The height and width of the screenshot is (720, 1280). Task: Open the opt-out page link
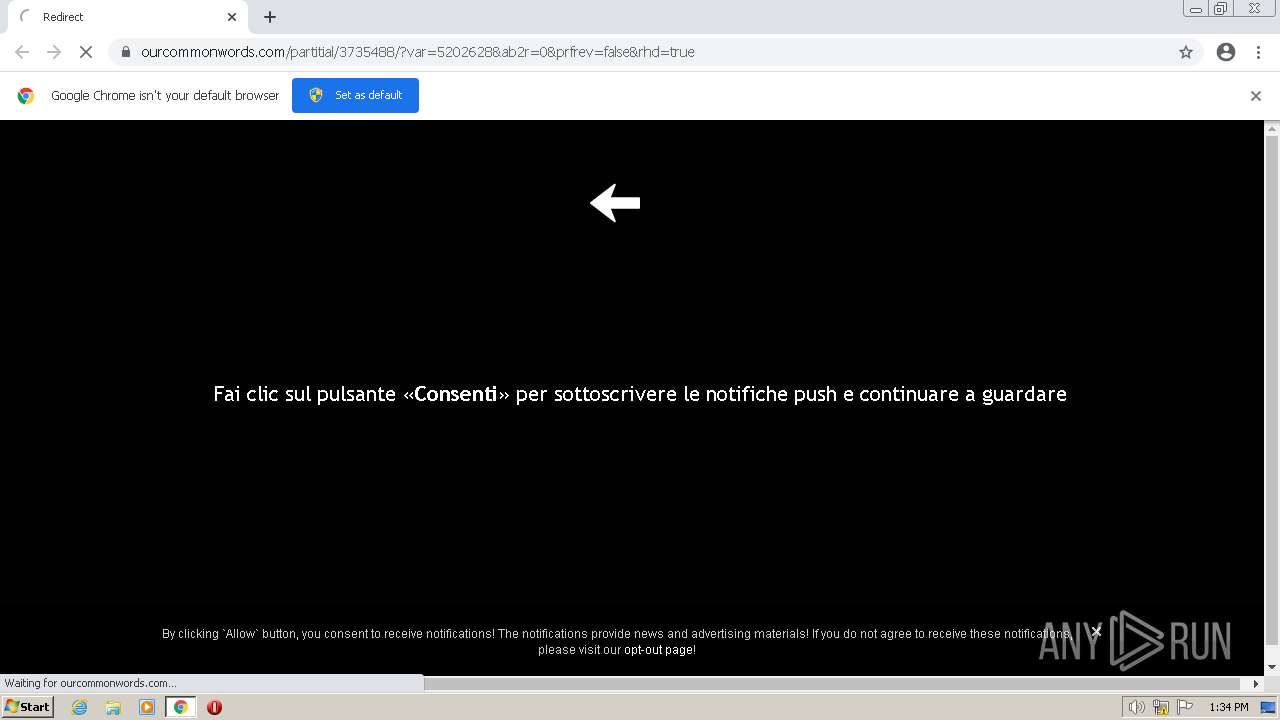pos(658,650)
